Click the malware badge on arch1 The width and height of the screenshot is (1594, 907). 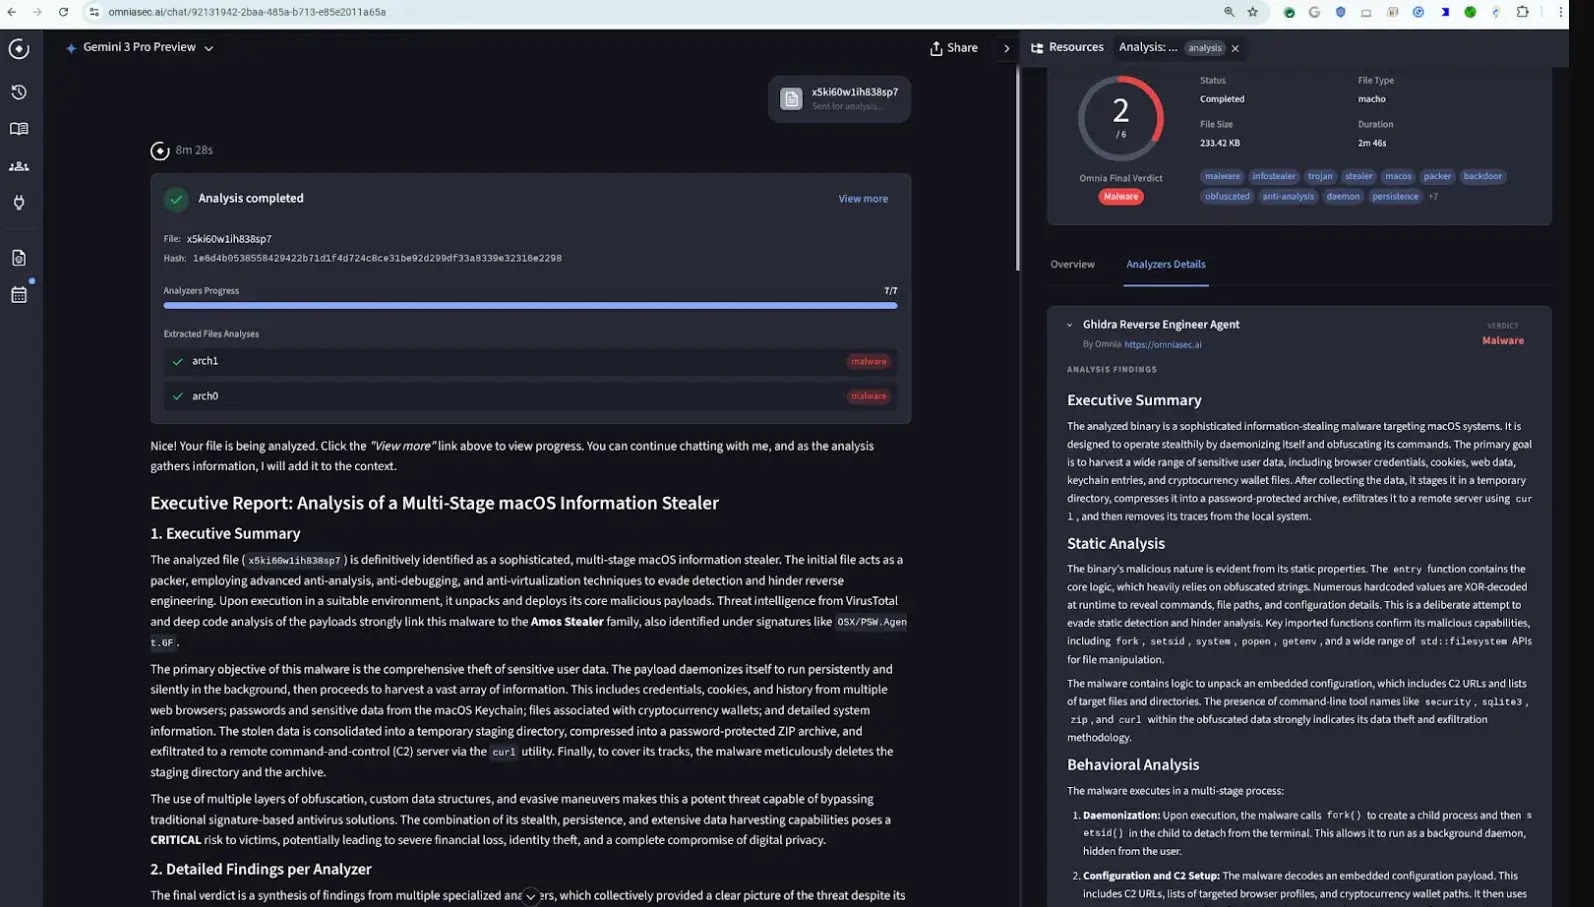pos(868,362)
